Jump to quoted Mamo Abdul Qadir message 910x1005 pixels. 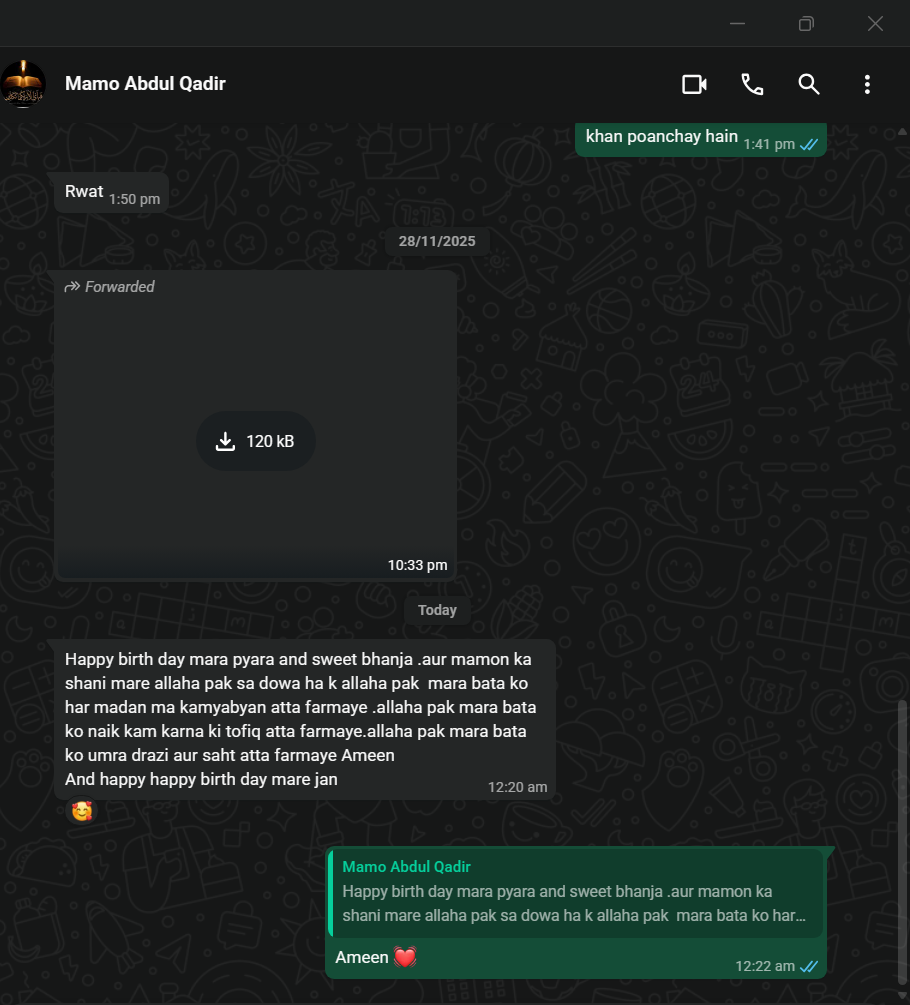(x=575, y=892)
